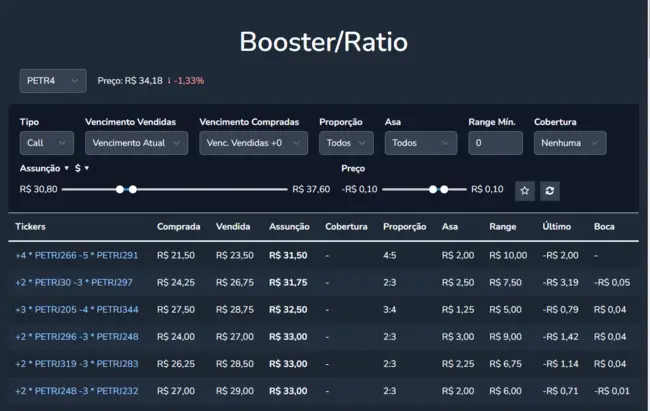The width and height of the screenshot is (650, 411).
Task: Click the star favorite icon button
Action: [x=525, y=190]
